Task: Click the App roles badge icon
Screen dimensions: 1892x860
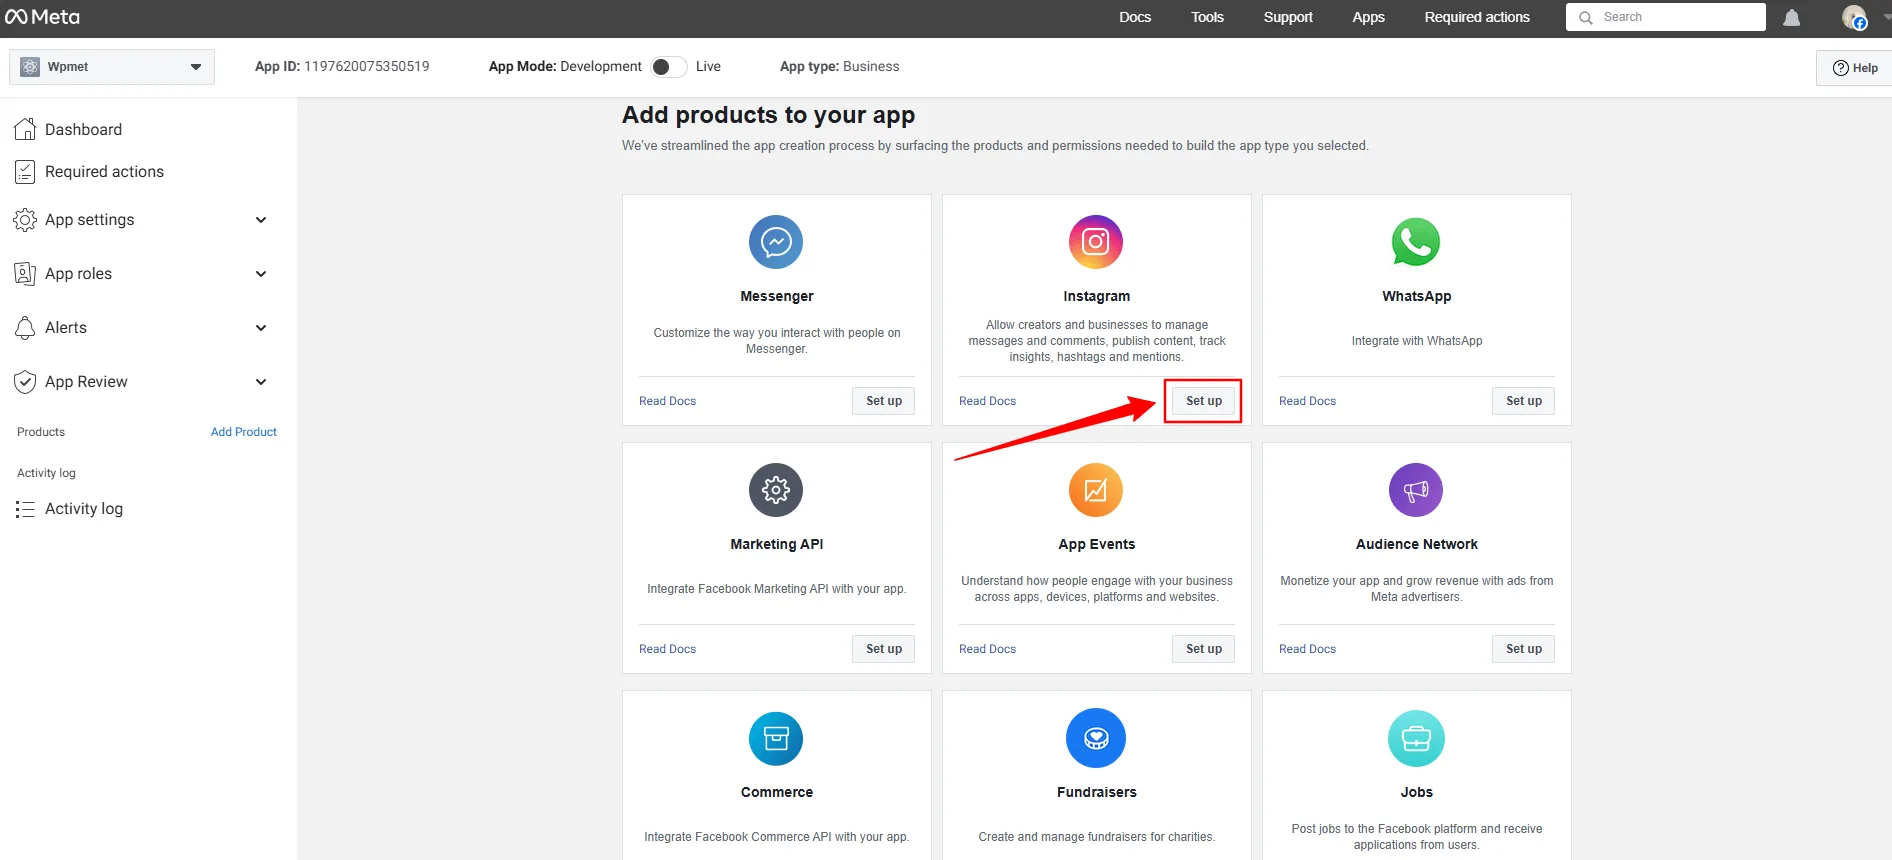Action: pyautogui.click(x=25, y=274)
